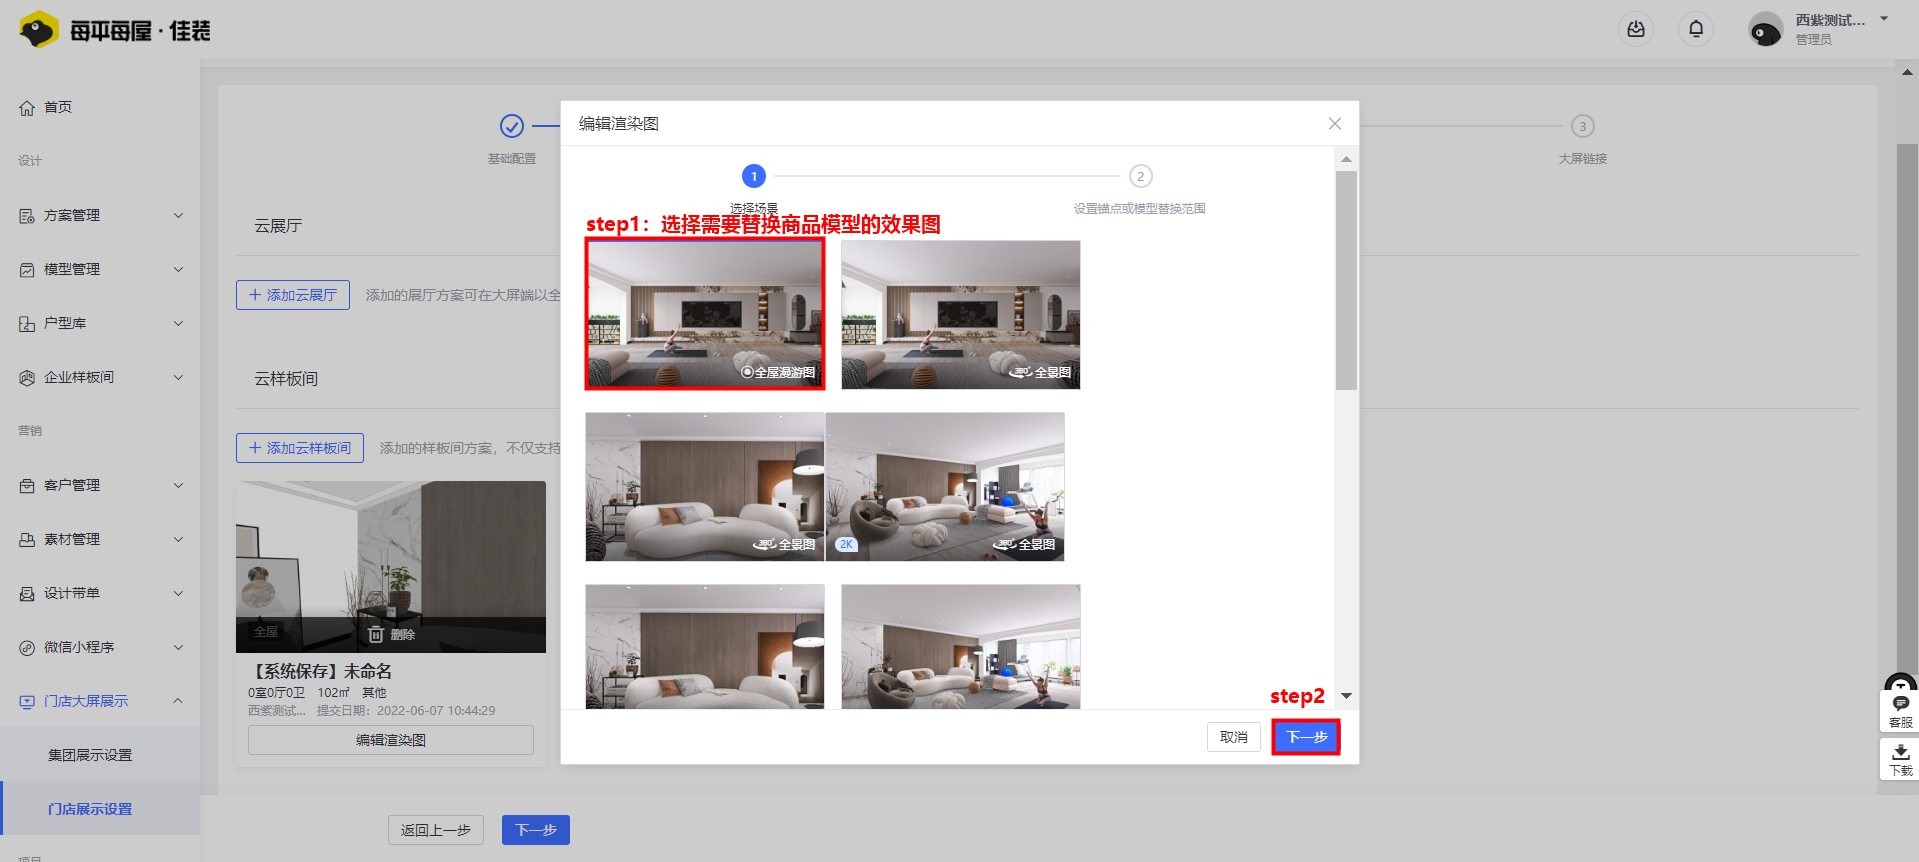The image size is (1919, 862).
Task: Open the 方案管理 menu label
Action: (x=72, y=215)
